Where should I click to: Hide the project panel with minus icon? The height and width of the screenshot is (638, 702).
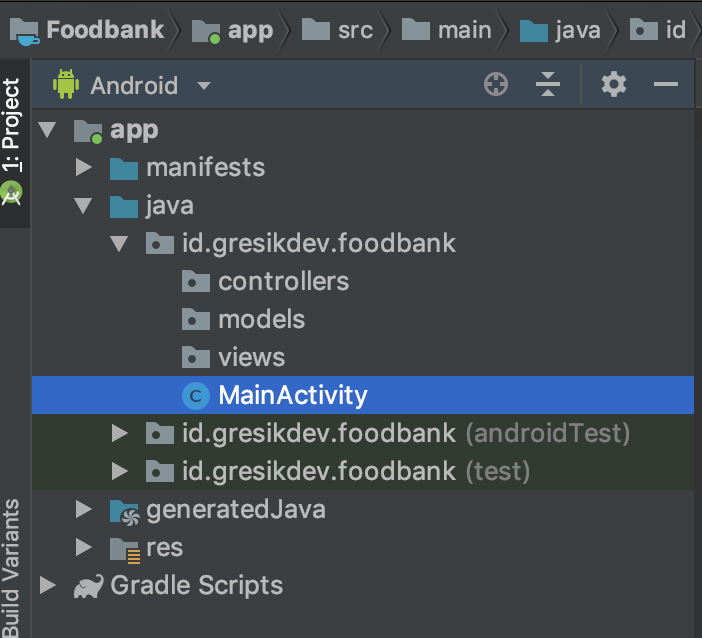click(x=666, y=86)
